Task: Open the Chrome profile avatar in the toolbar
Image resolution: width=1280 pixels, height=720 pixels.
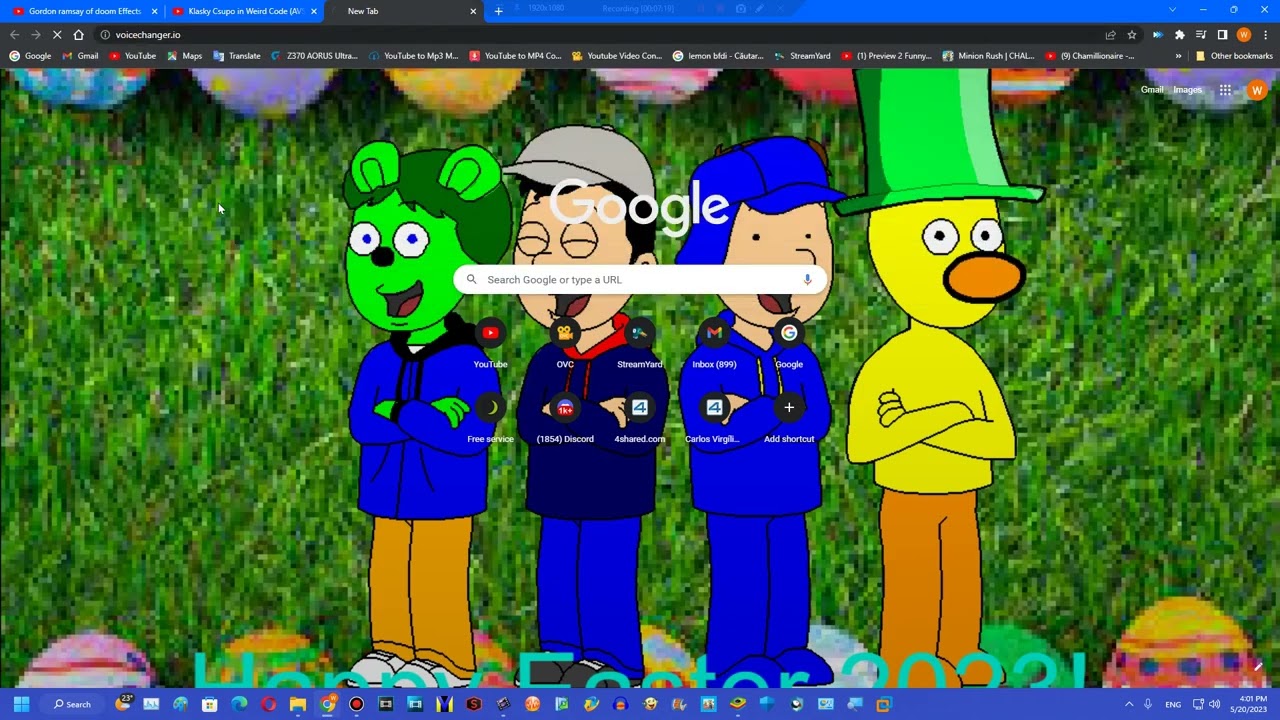Action: point(1244,34)
